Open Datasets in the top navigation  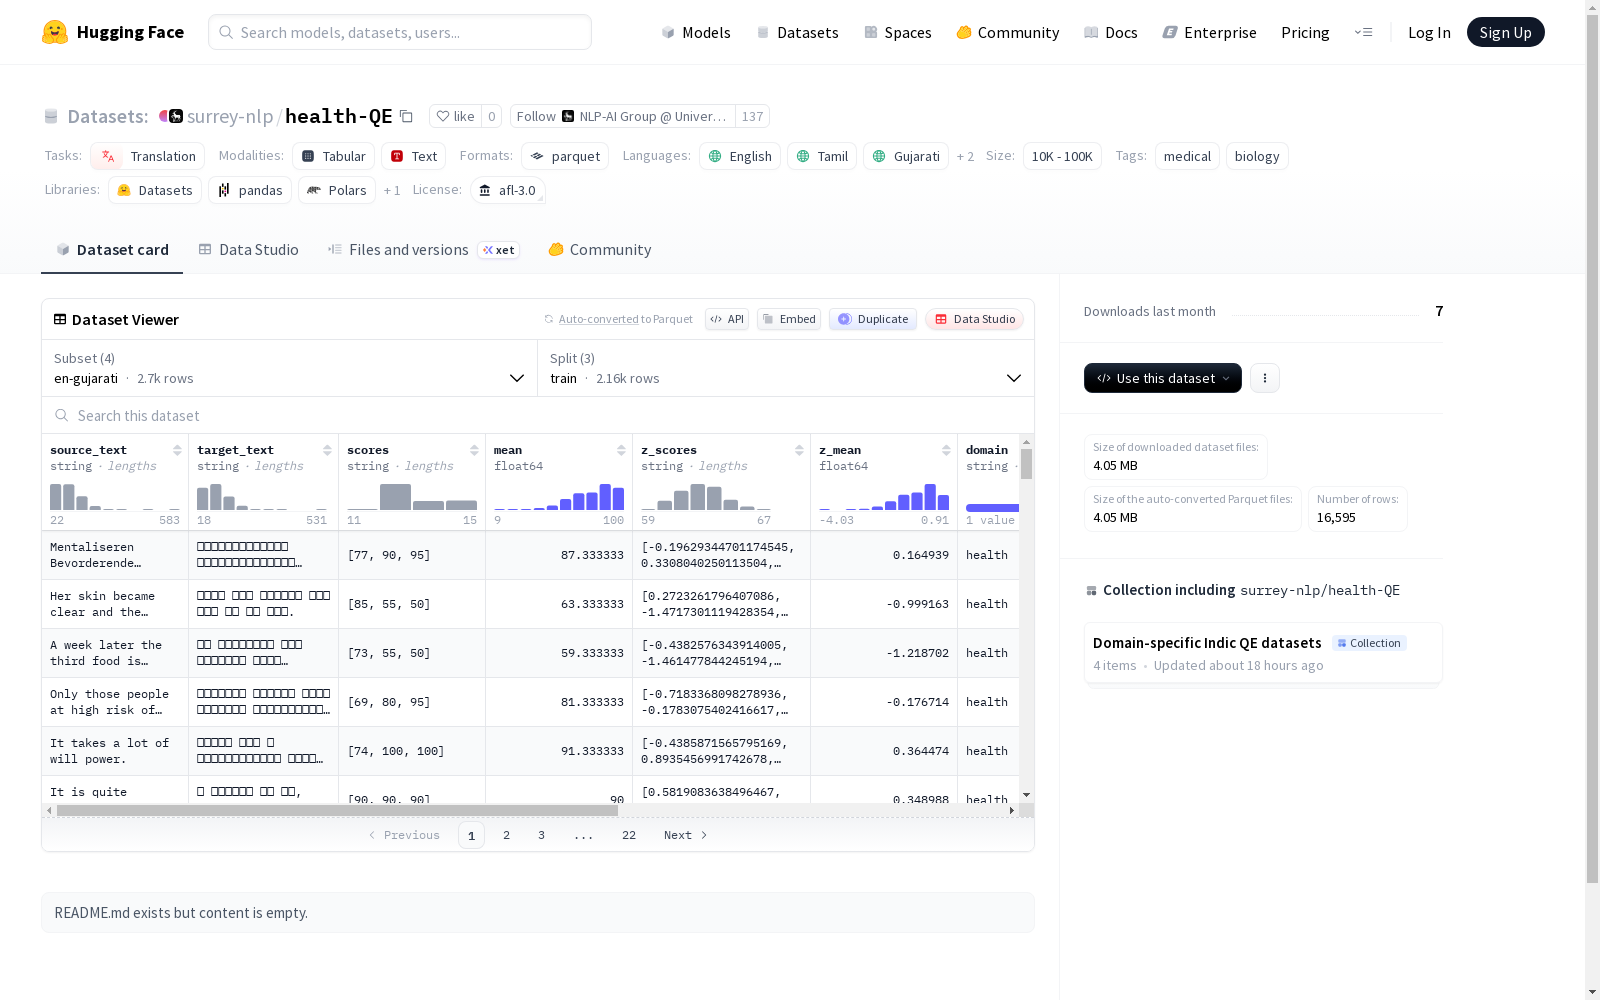[797, 32]
